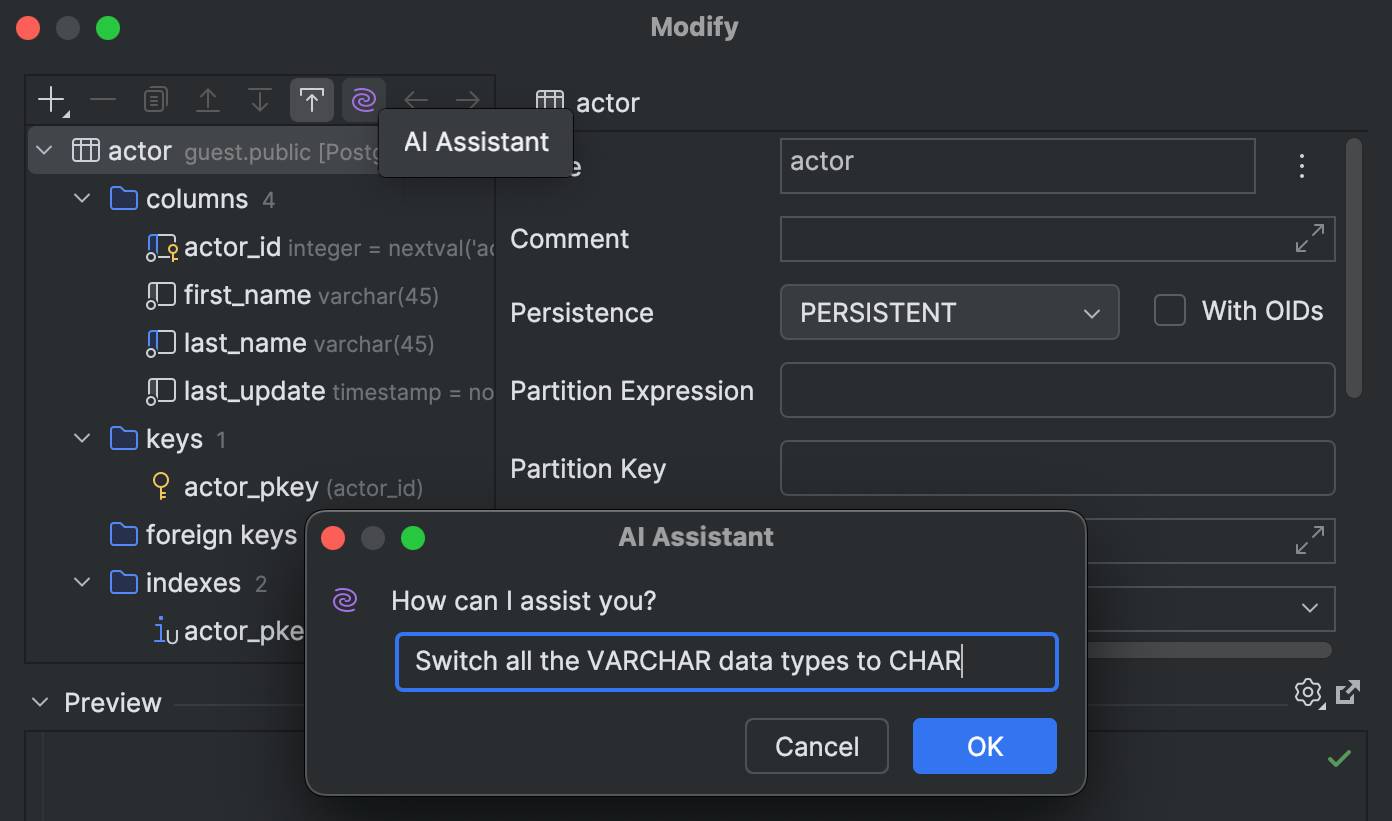Select the actor_pkey key item
The width and height of the screenshot is (1392, 821).
point(250,487)
